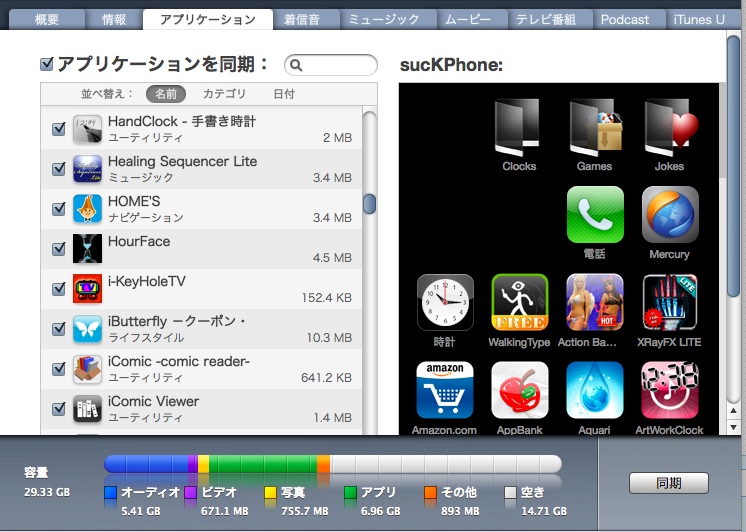The width and height of the screenshot is (746, 532).
Task: Click the blue オーディオ legend swatch
Action: (110, 492)
